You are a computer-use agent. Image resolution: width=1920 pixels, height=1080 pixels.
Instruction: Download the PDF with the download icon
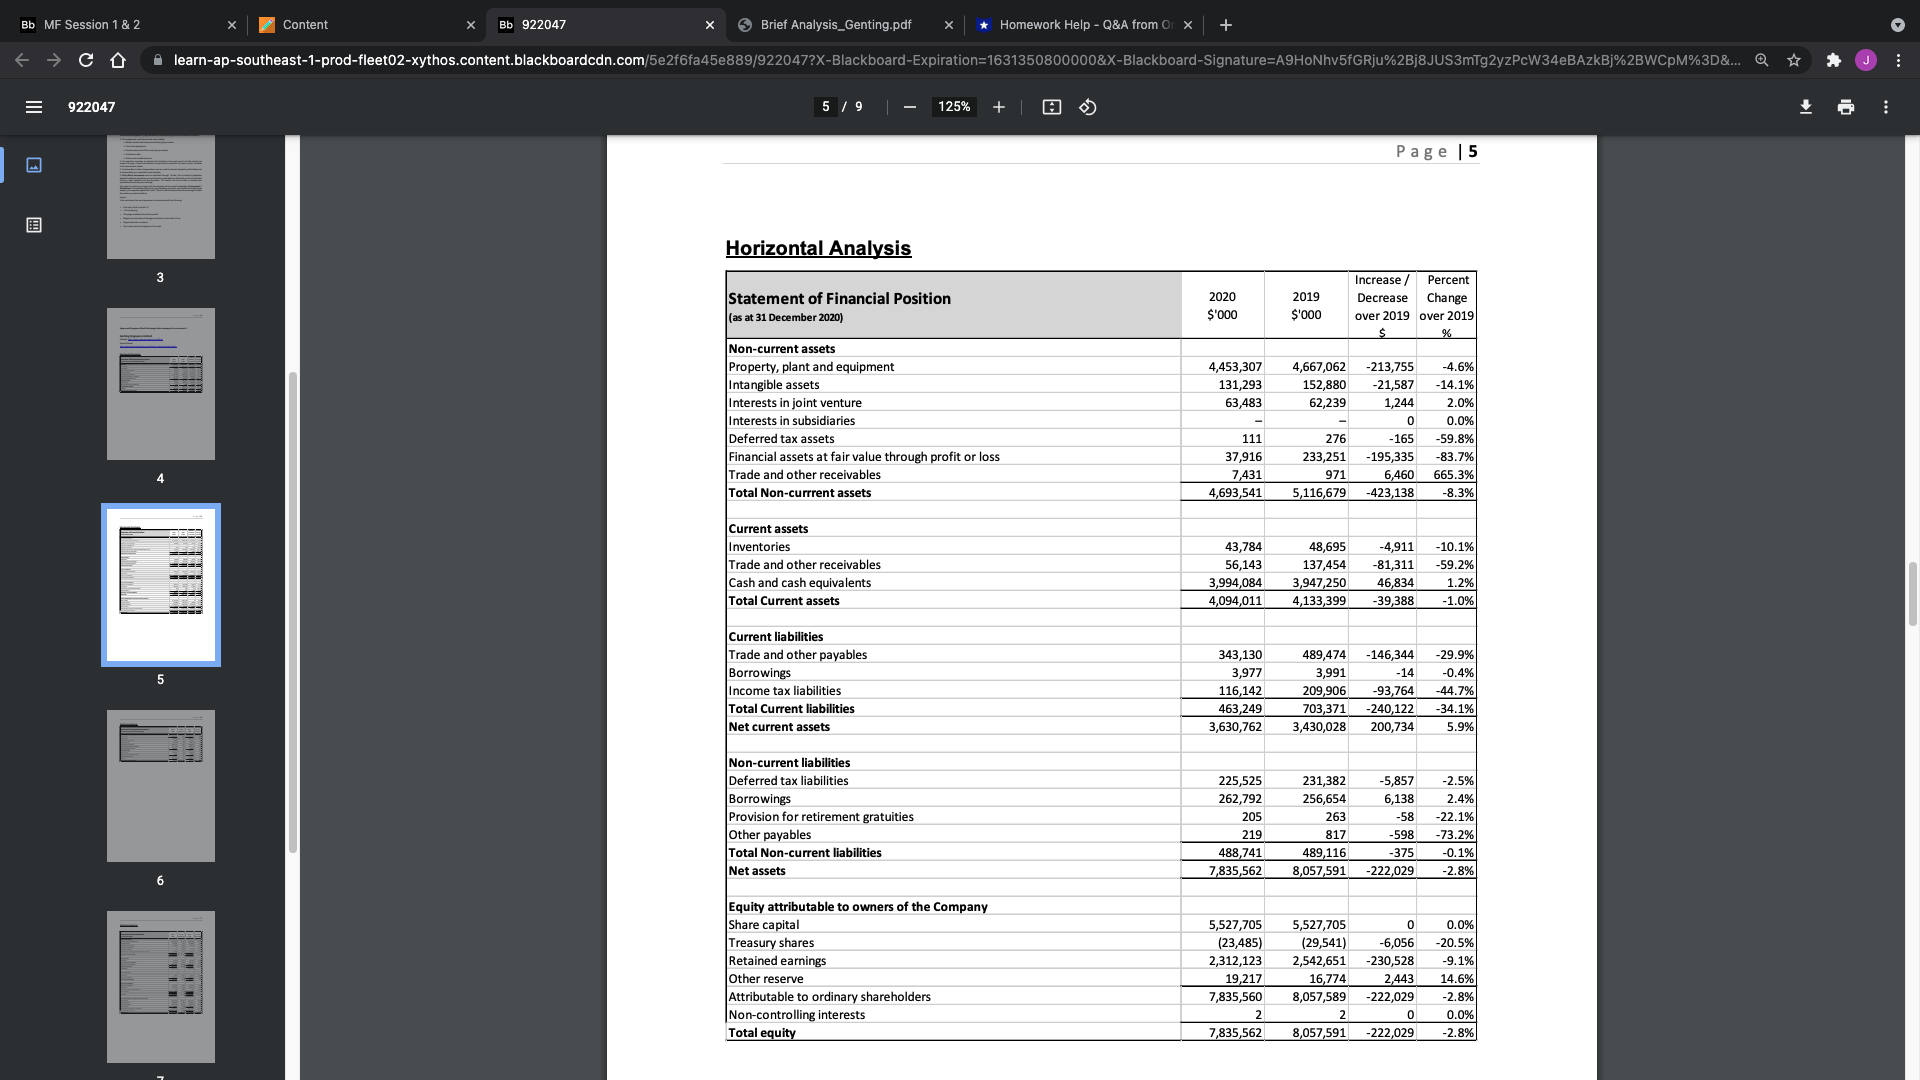pos(1805,107)
